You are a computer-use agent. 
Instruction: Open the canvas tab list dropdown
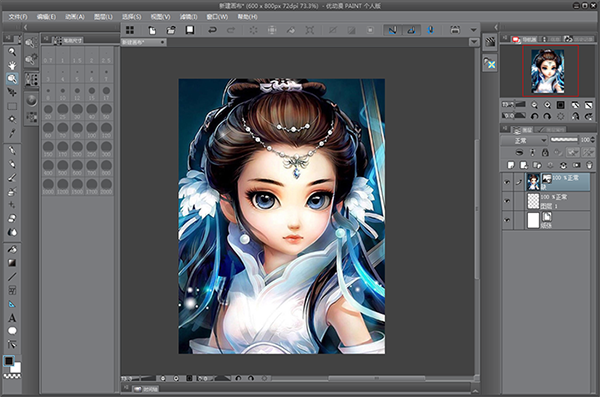(474, 42)
